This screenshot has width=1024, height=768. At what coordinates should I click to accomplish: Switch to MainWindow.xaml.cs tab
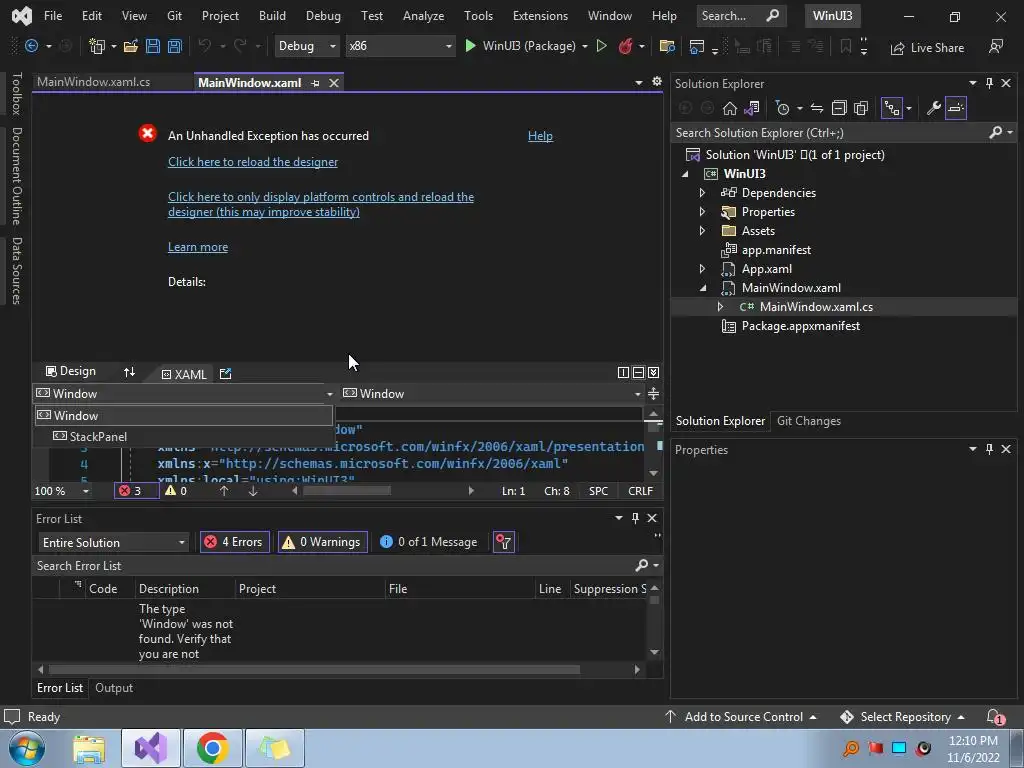point(93,82)
